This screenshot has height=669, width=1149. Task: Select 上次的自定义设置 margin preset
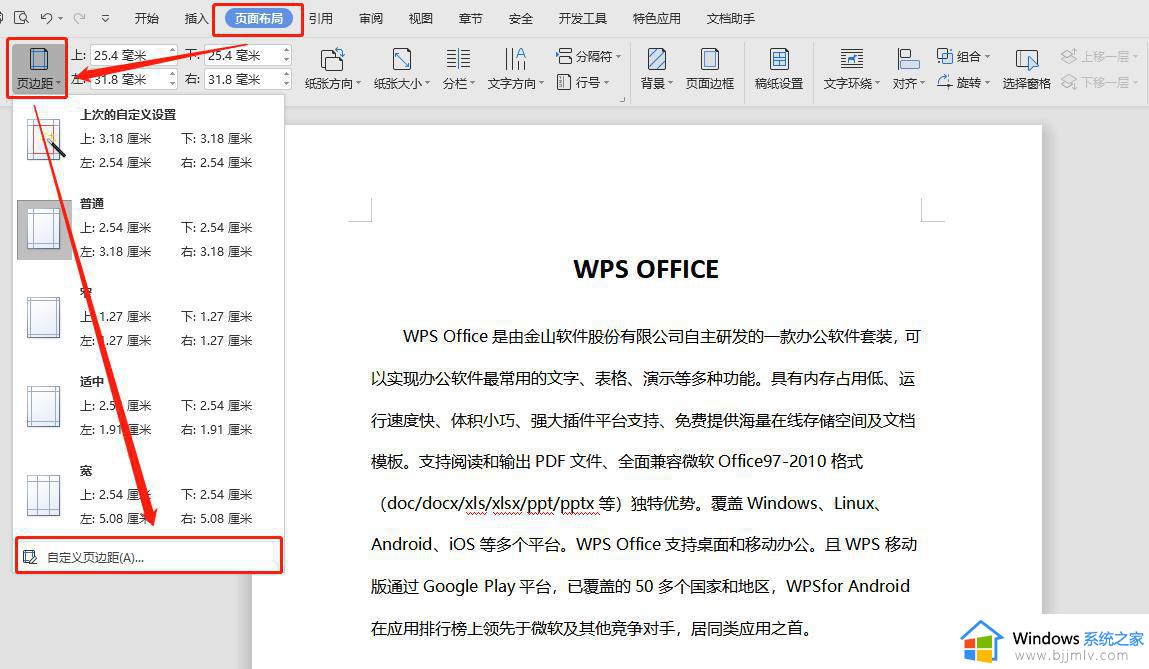click(149, 139)
